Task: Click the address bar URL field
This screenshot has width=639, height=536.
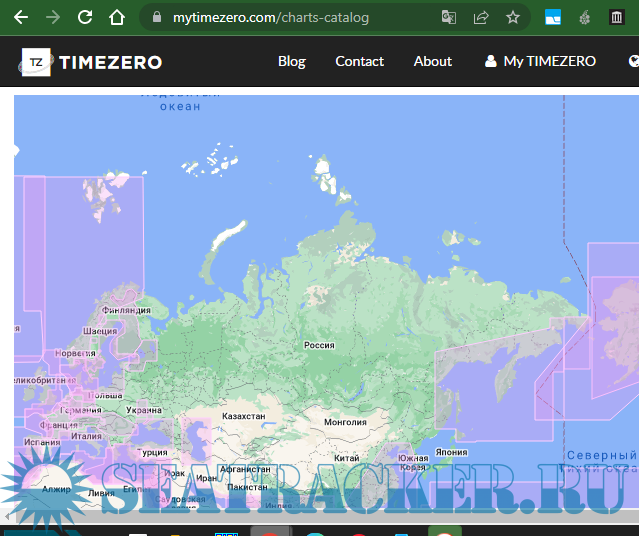Action: click(290, 17)
